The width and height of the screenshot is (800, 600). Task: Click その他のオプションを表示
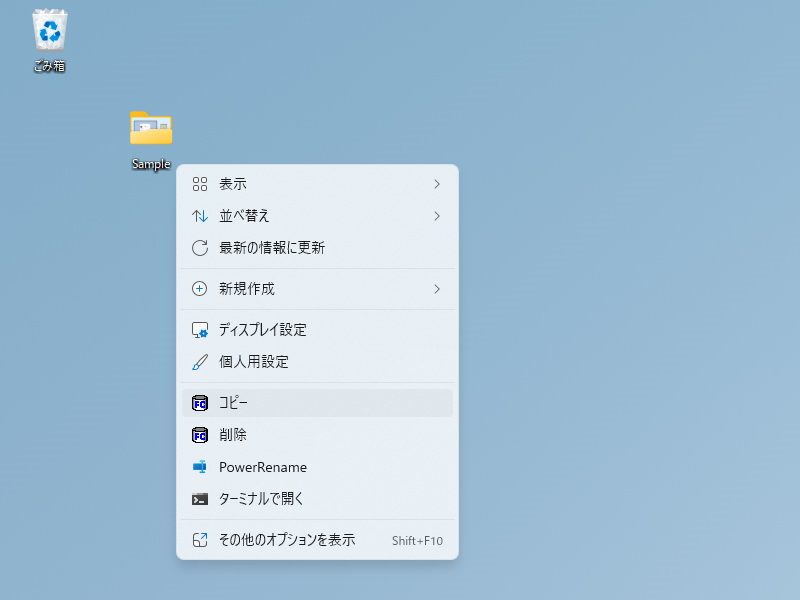tap(287, 540)
